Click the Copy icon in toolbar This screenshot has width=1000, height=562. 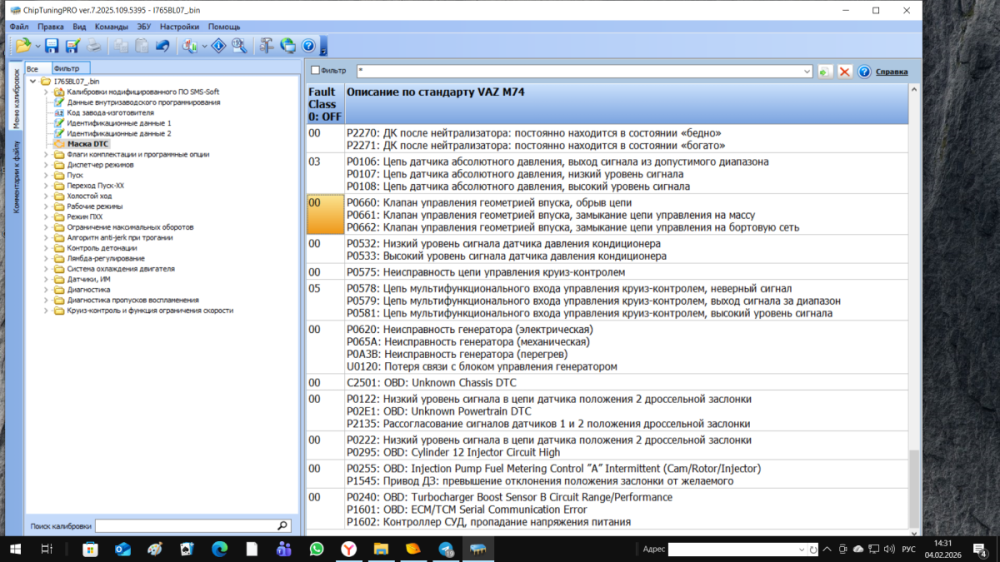pyautogui.click(x=121, y=46)
